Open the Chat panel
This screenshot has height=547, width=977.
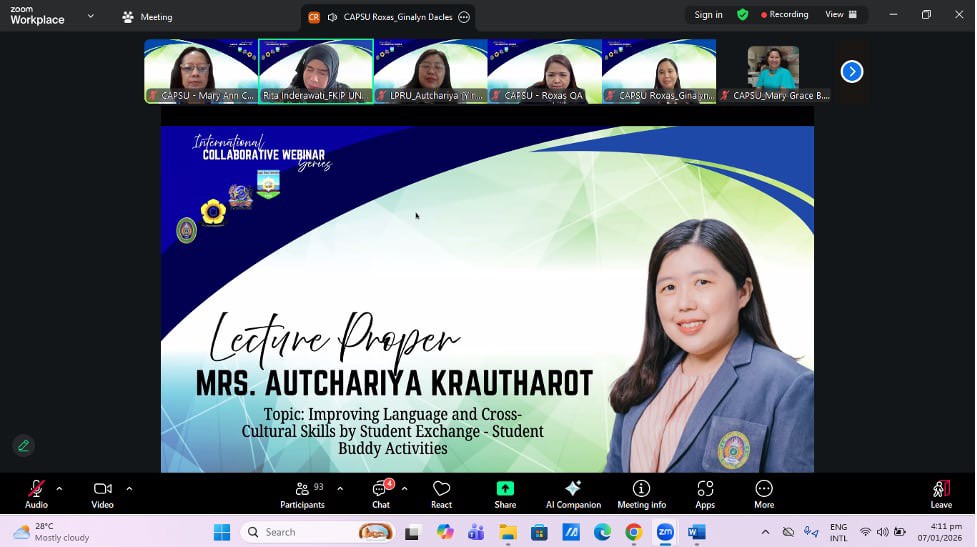point(380,493)
